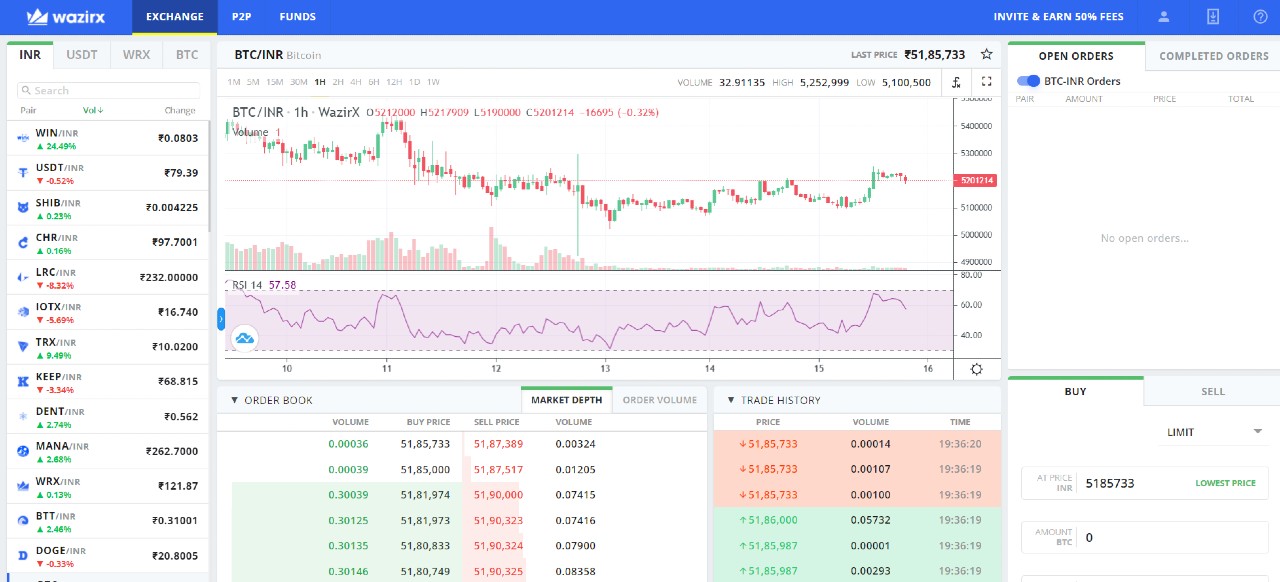1280x582 pixels.
Task: Click the LRC coin icon
Action: coord(23,277)
